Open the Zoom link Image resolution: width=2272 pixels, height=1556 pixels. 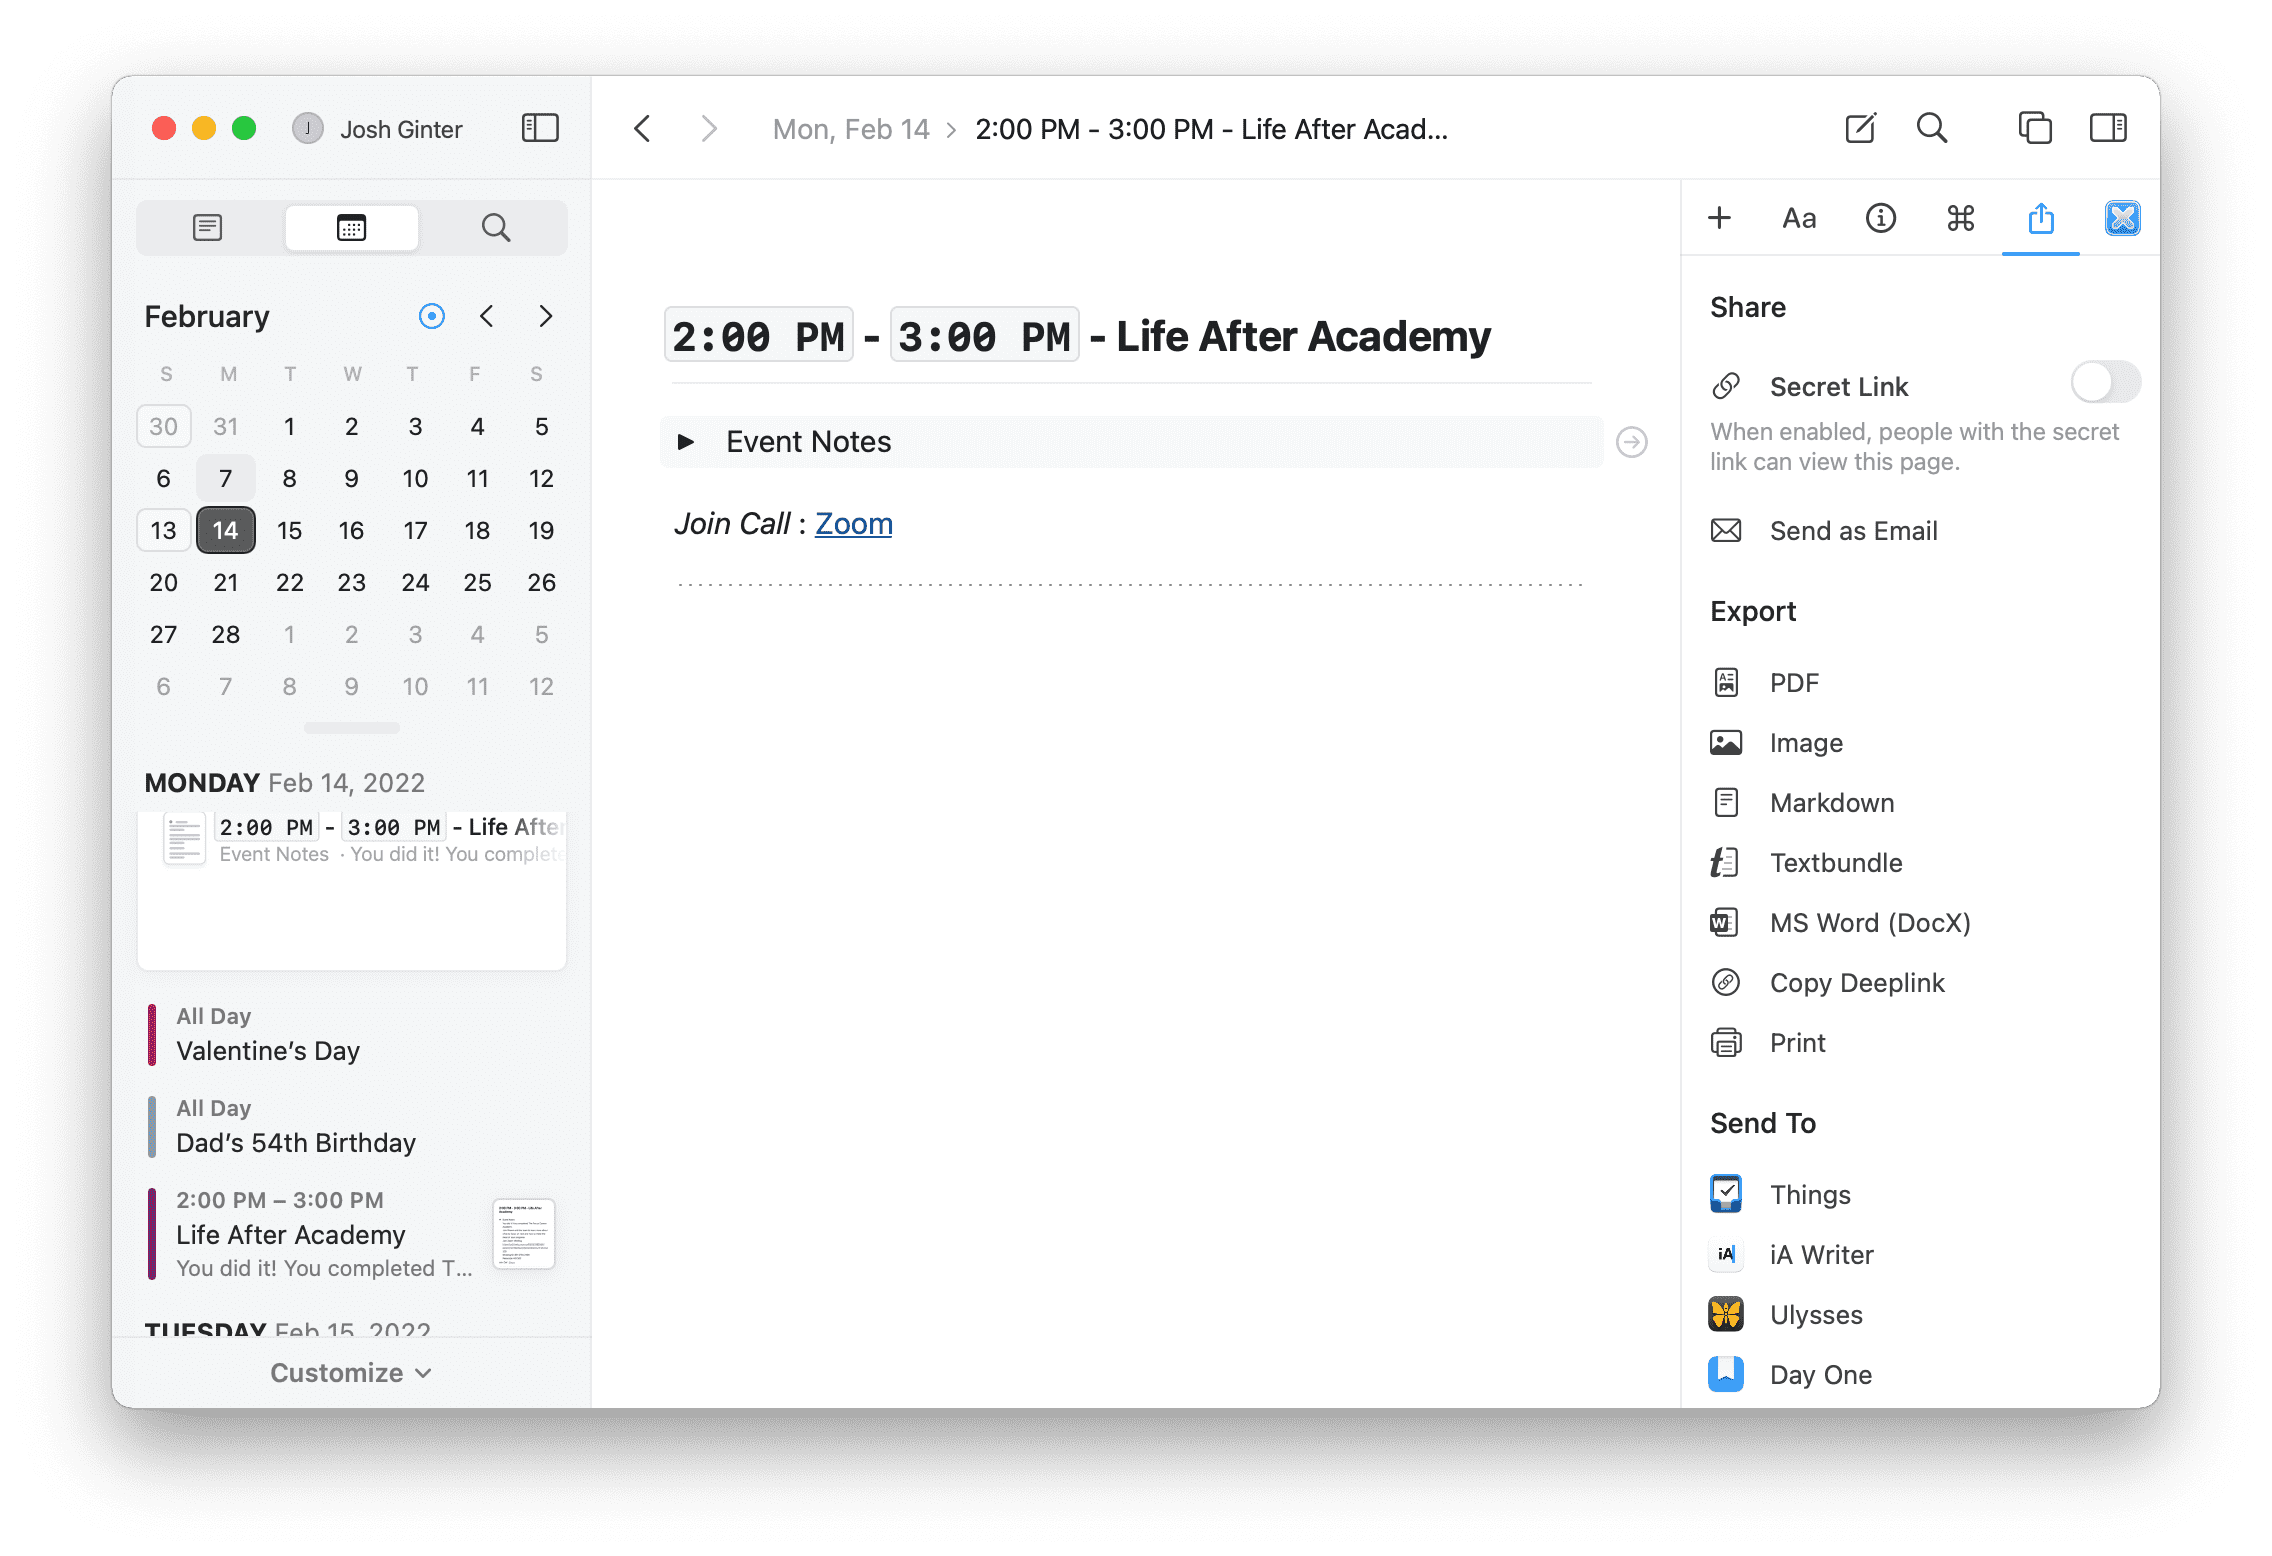click(x=853, y=523)
